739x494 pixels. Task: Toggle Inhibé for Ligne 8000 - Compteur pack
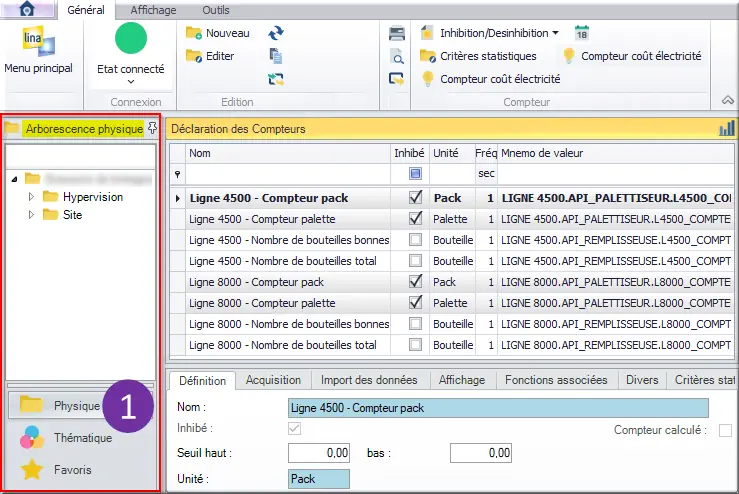point(415,281)
